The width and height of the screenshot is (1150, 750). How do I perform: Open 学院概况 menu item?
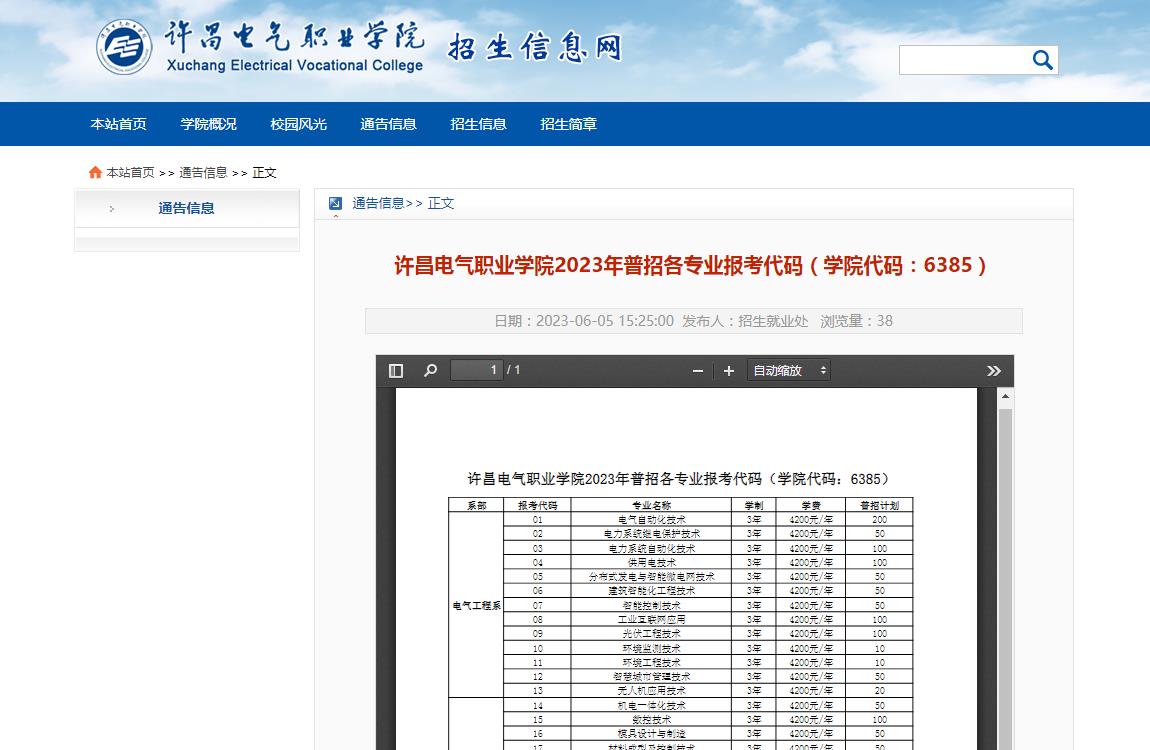208,124
